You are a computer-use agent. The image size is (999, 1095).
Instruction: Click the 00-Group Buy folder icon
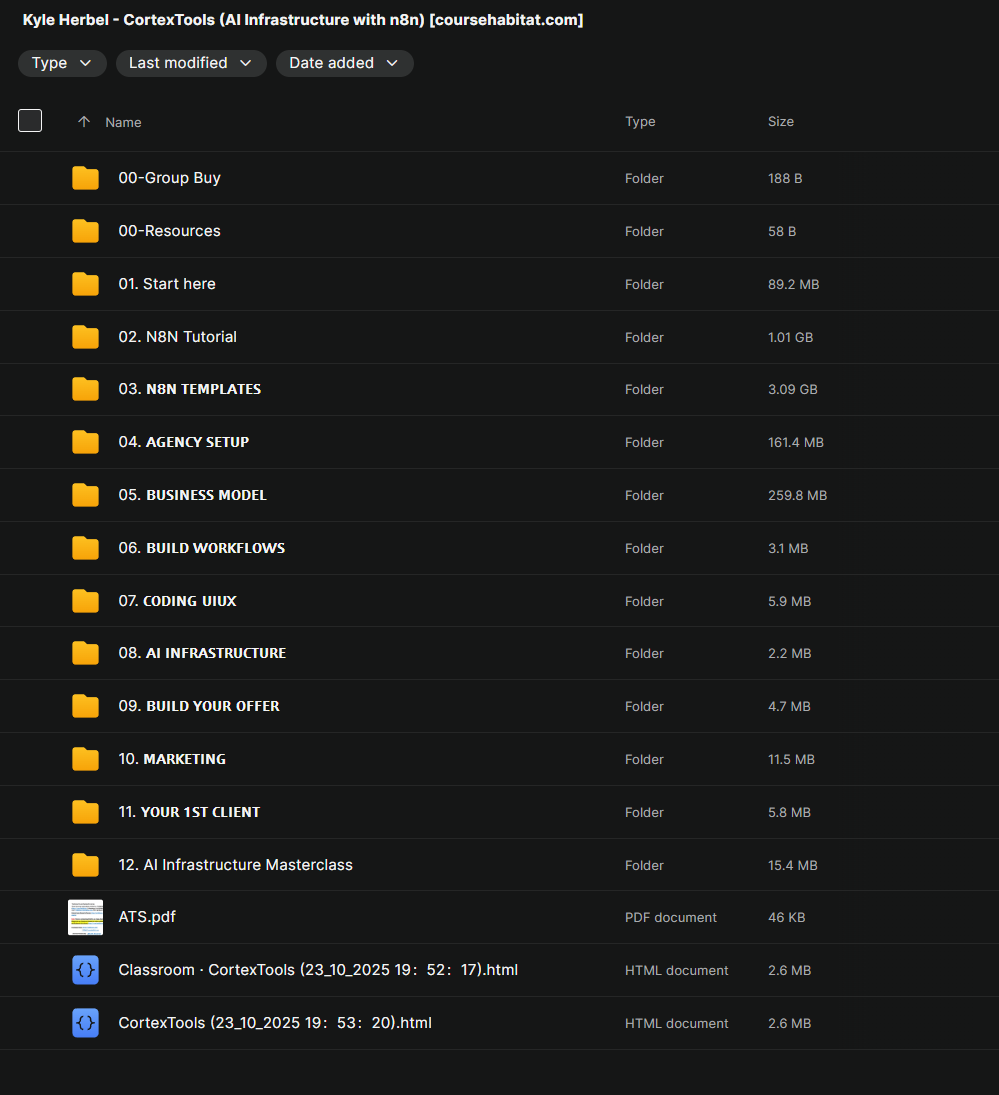click(x=85, y=178)
